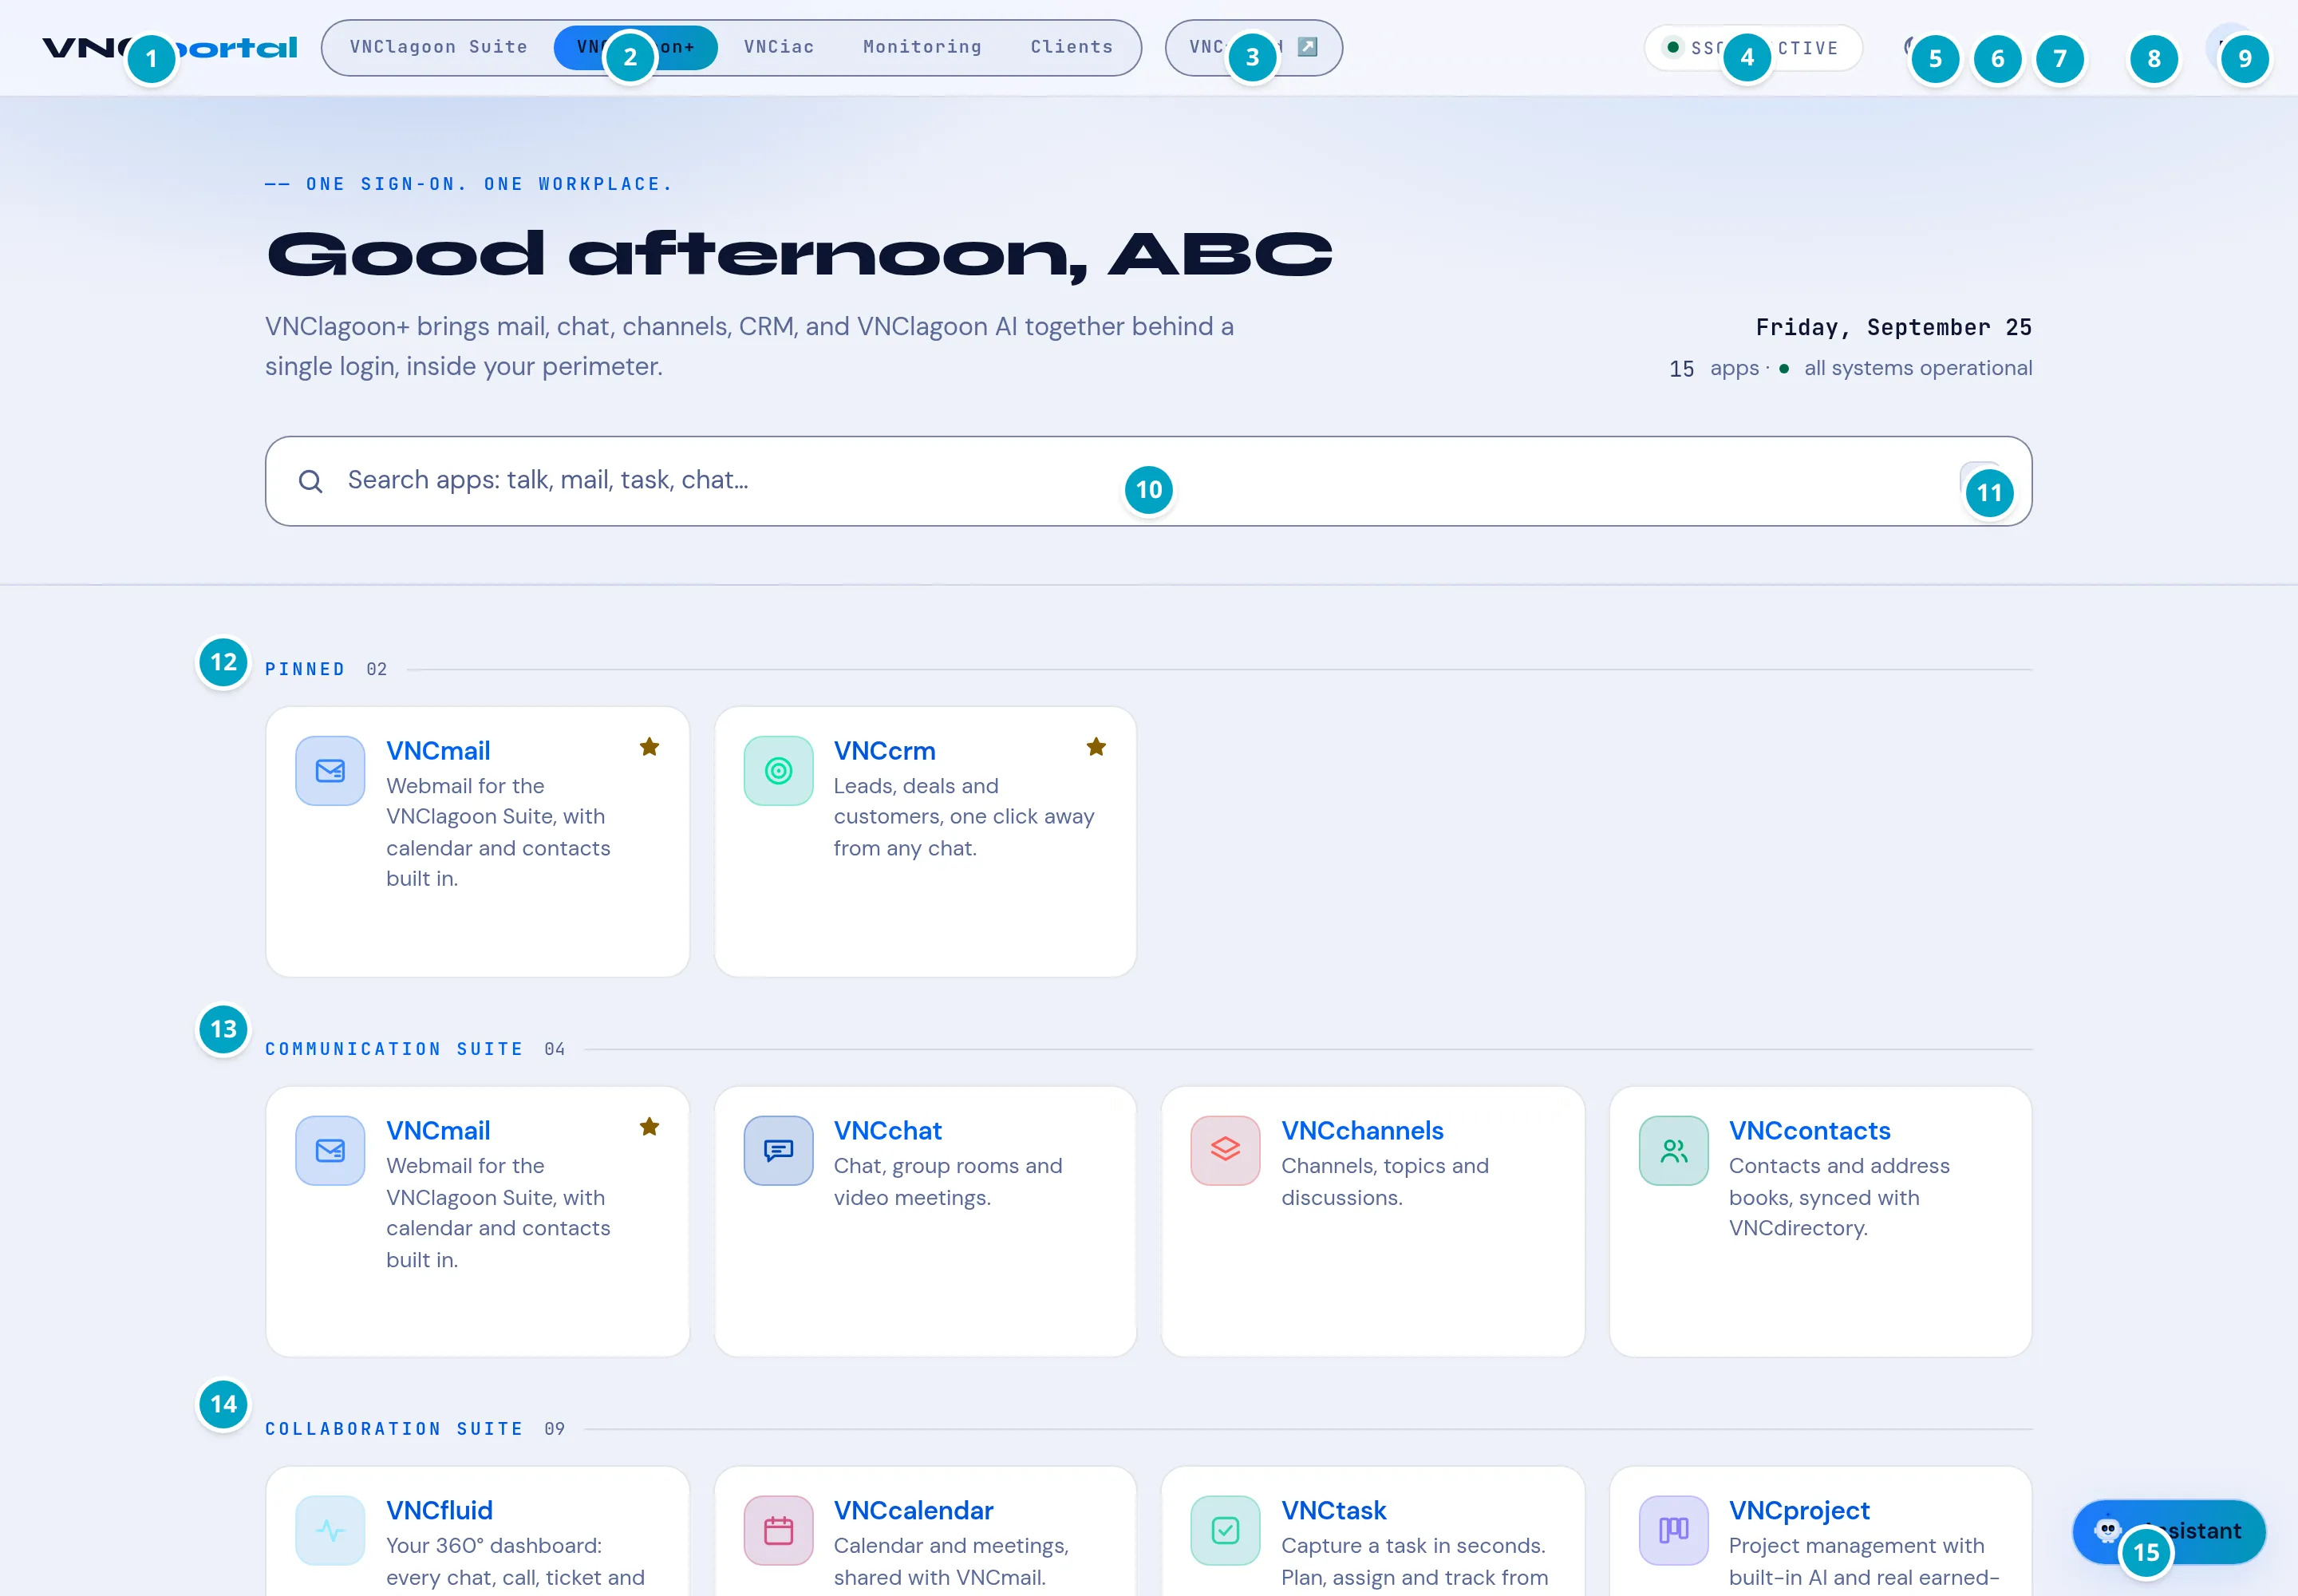Click the external-link arrow icon in the top bar
This screenshot has width=2298, height=1596.
1307,47
